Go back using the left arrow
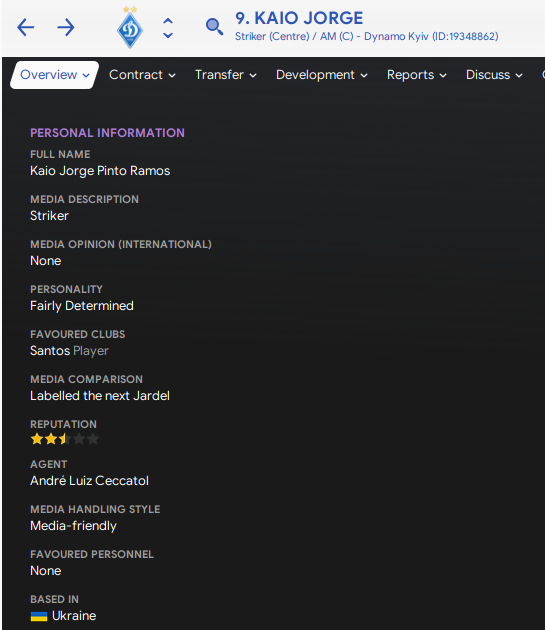The height and width of the screenshot is (630, 545). (26, 27)
